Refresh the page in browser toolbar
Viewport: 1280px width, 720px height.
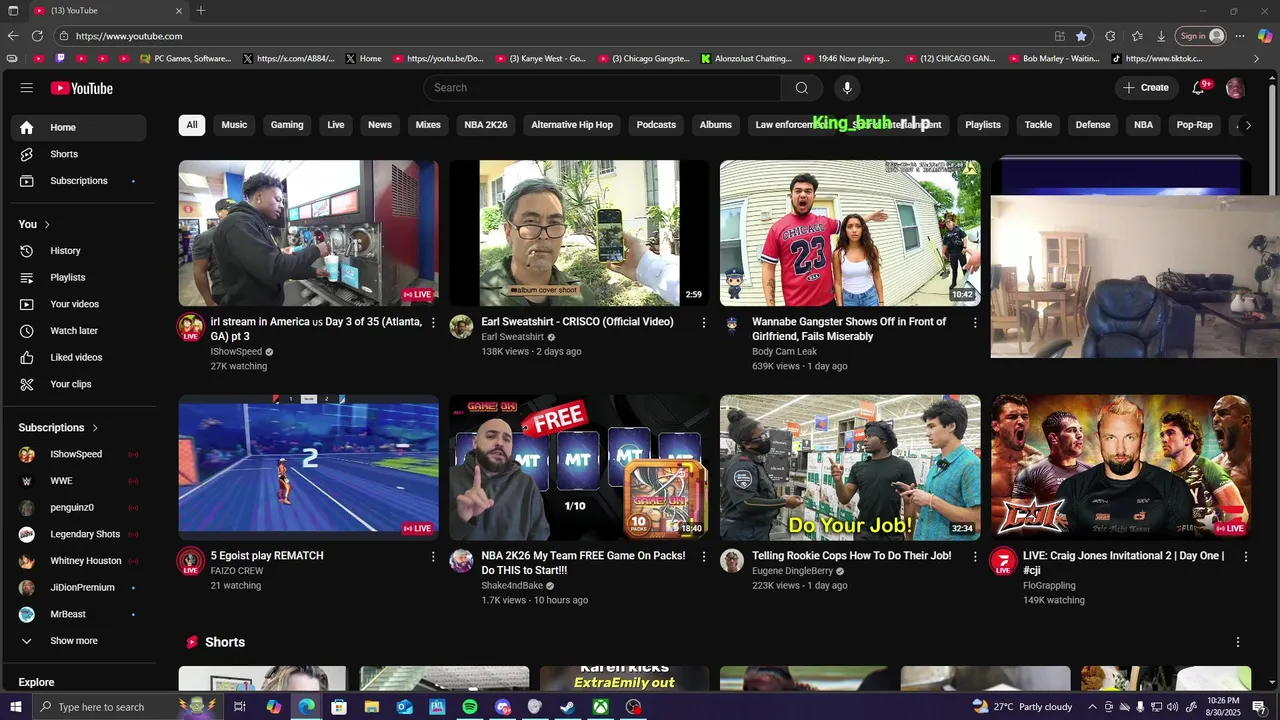click(37, 36)
